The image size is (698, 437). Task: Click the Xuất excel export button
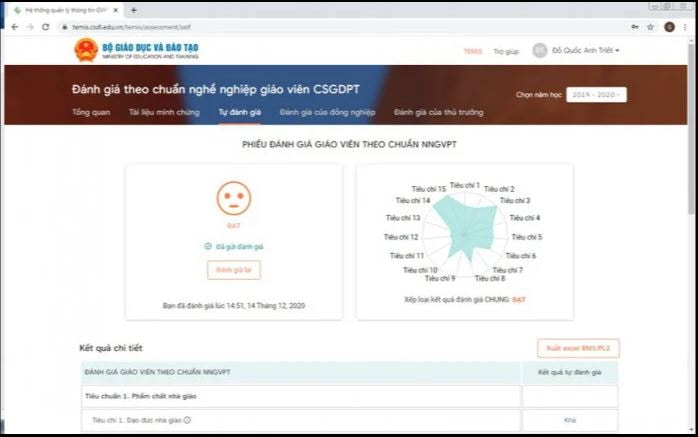pos(578,348)
